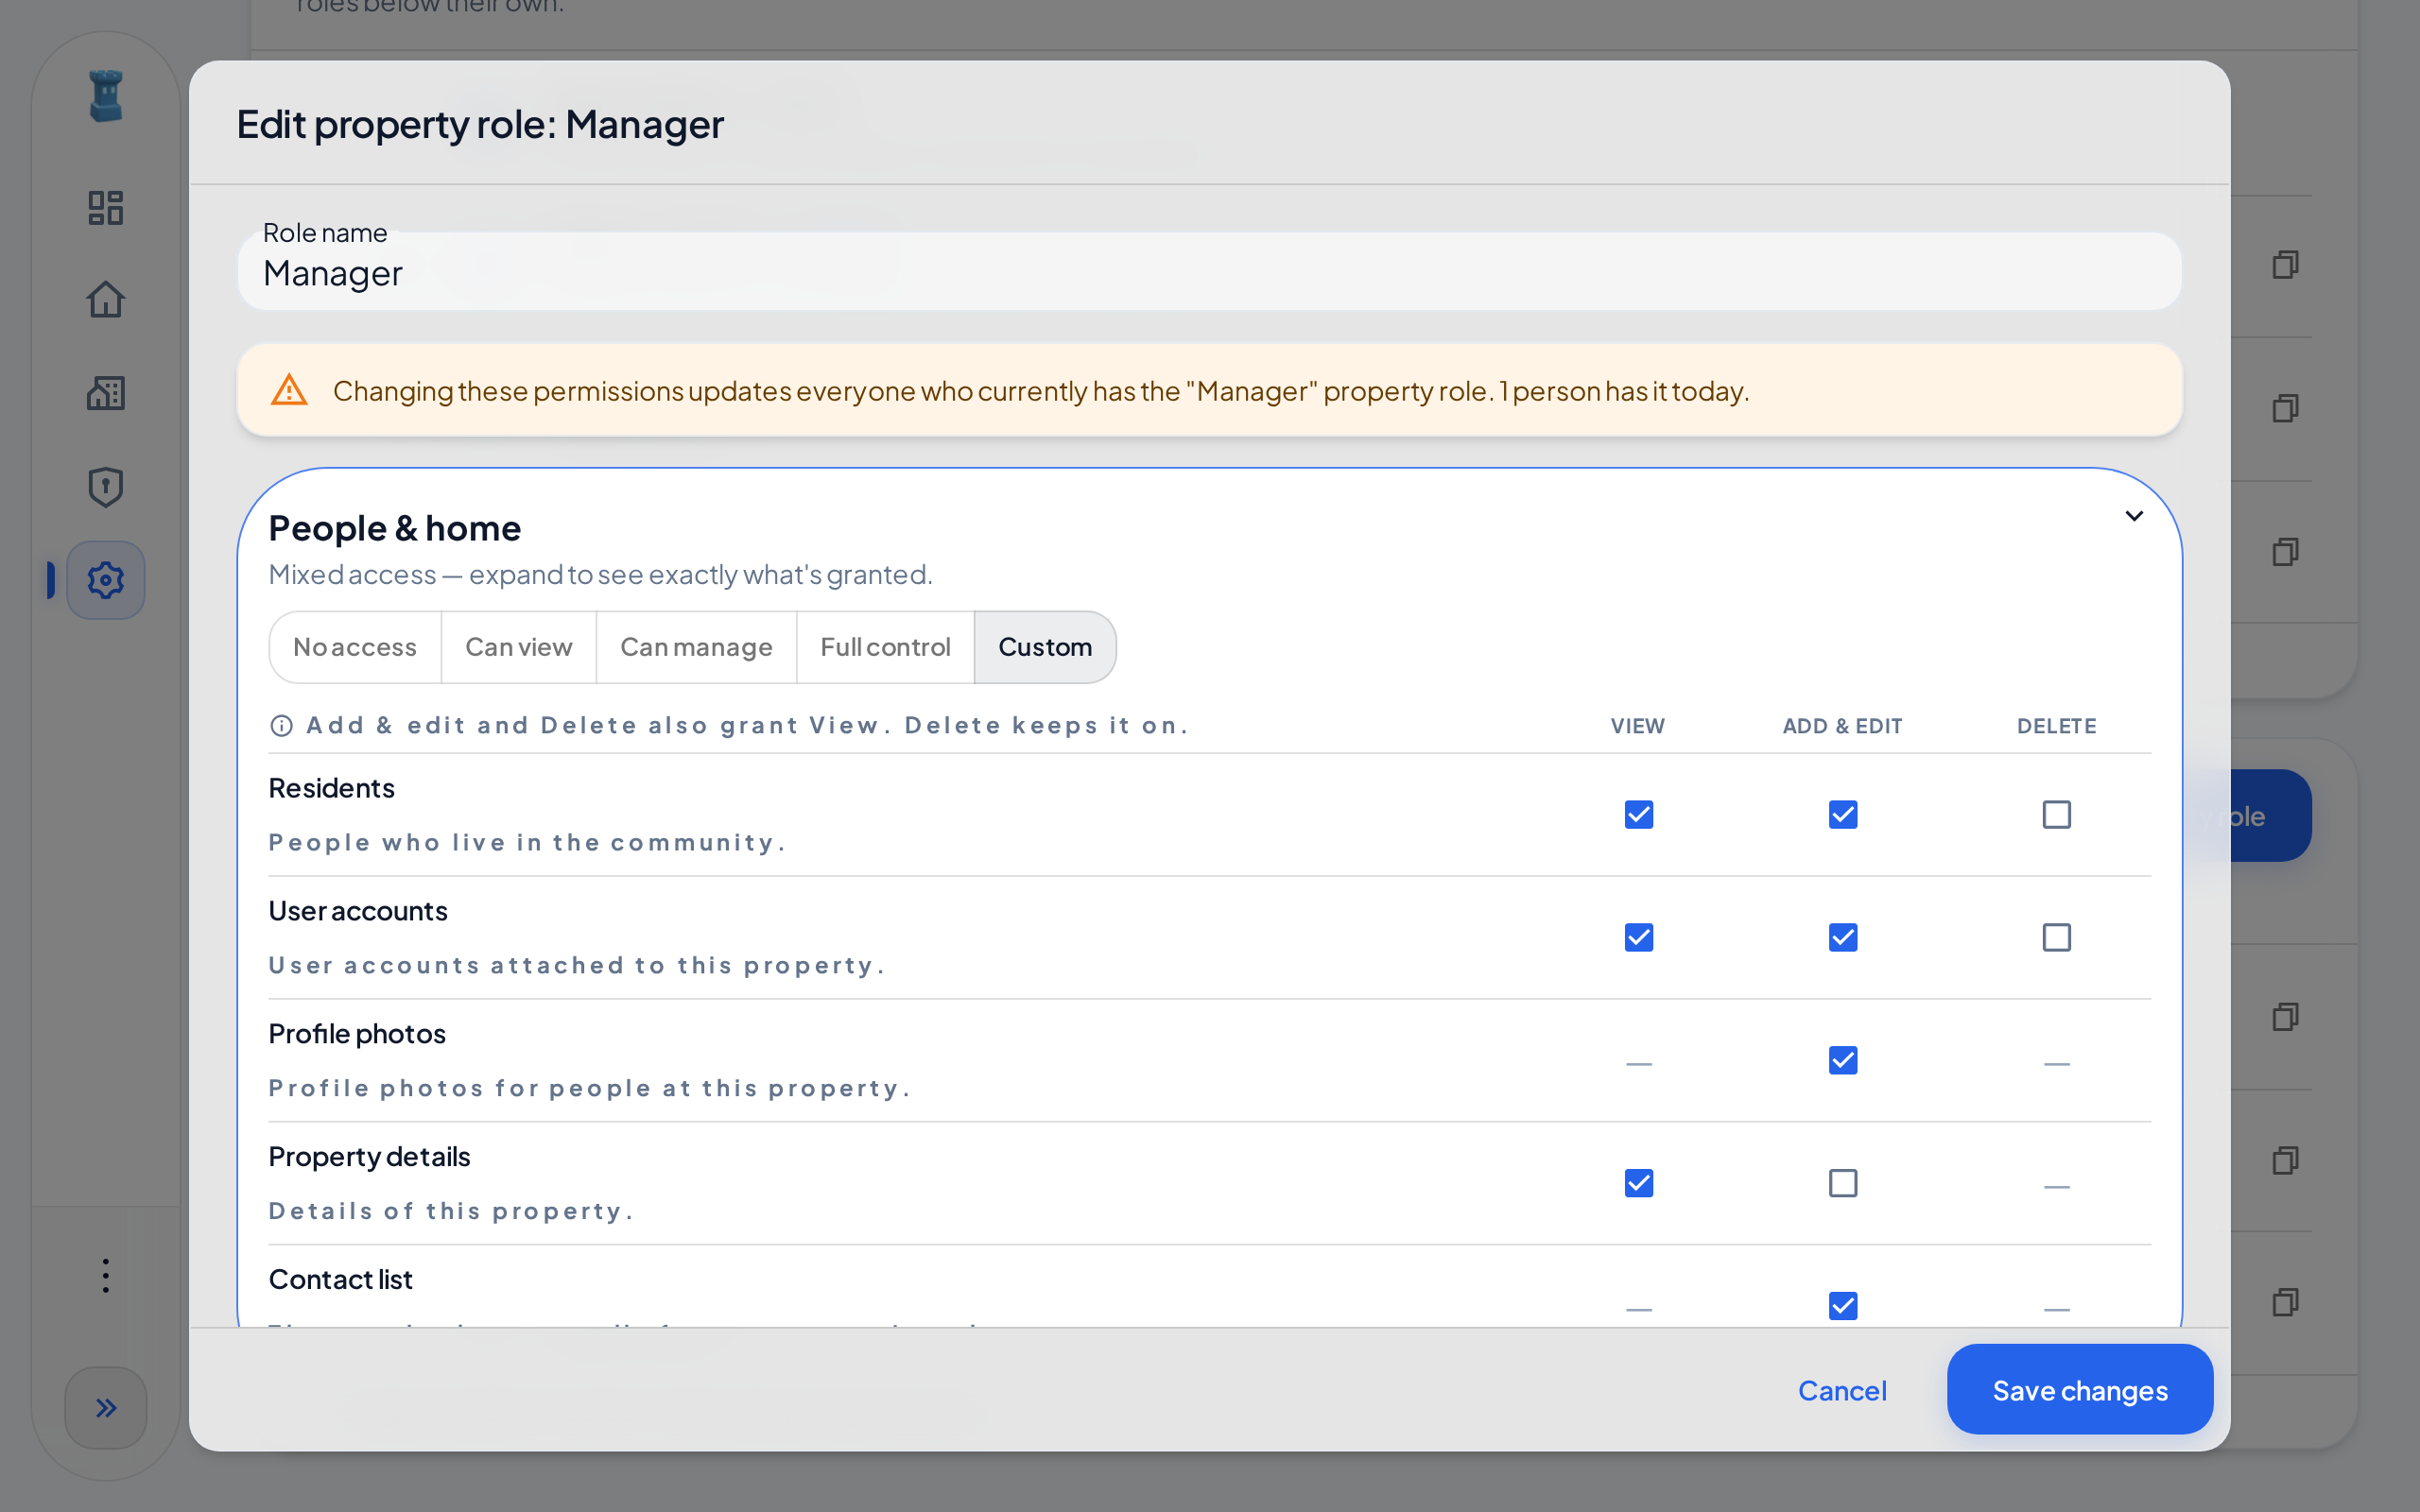Click the Profile photos row label
This screenshot has height=1512, width=2420.
[357, 1034]
